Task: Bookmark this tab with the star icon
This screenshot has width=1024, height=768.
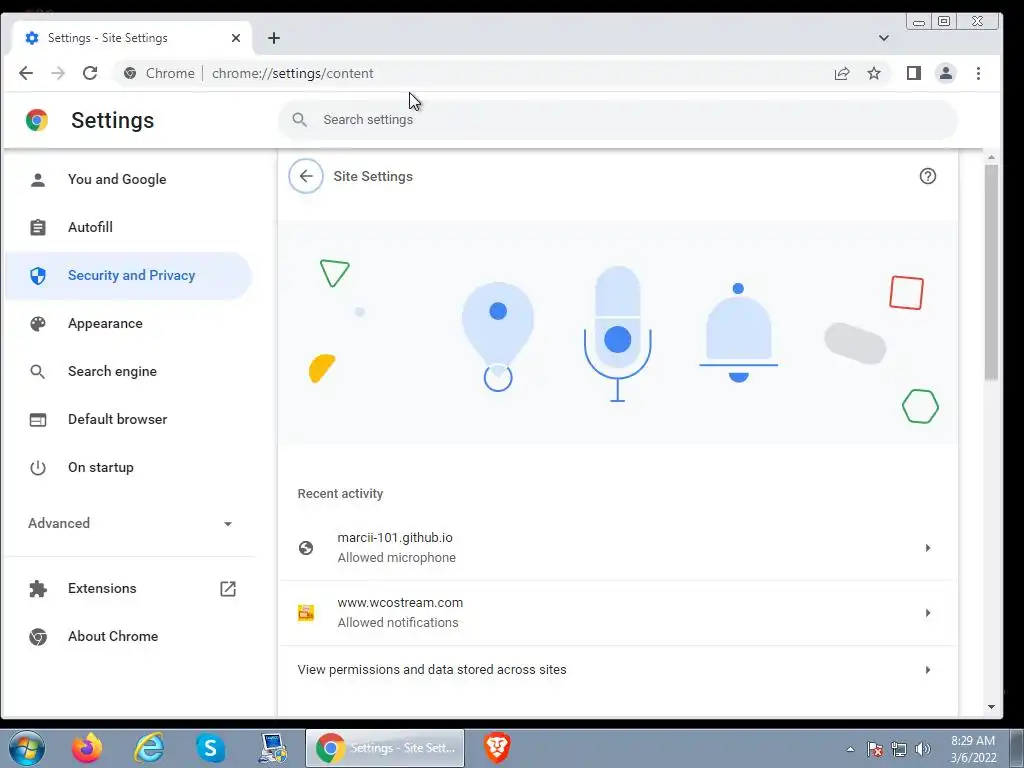Action: coord(874,73)
